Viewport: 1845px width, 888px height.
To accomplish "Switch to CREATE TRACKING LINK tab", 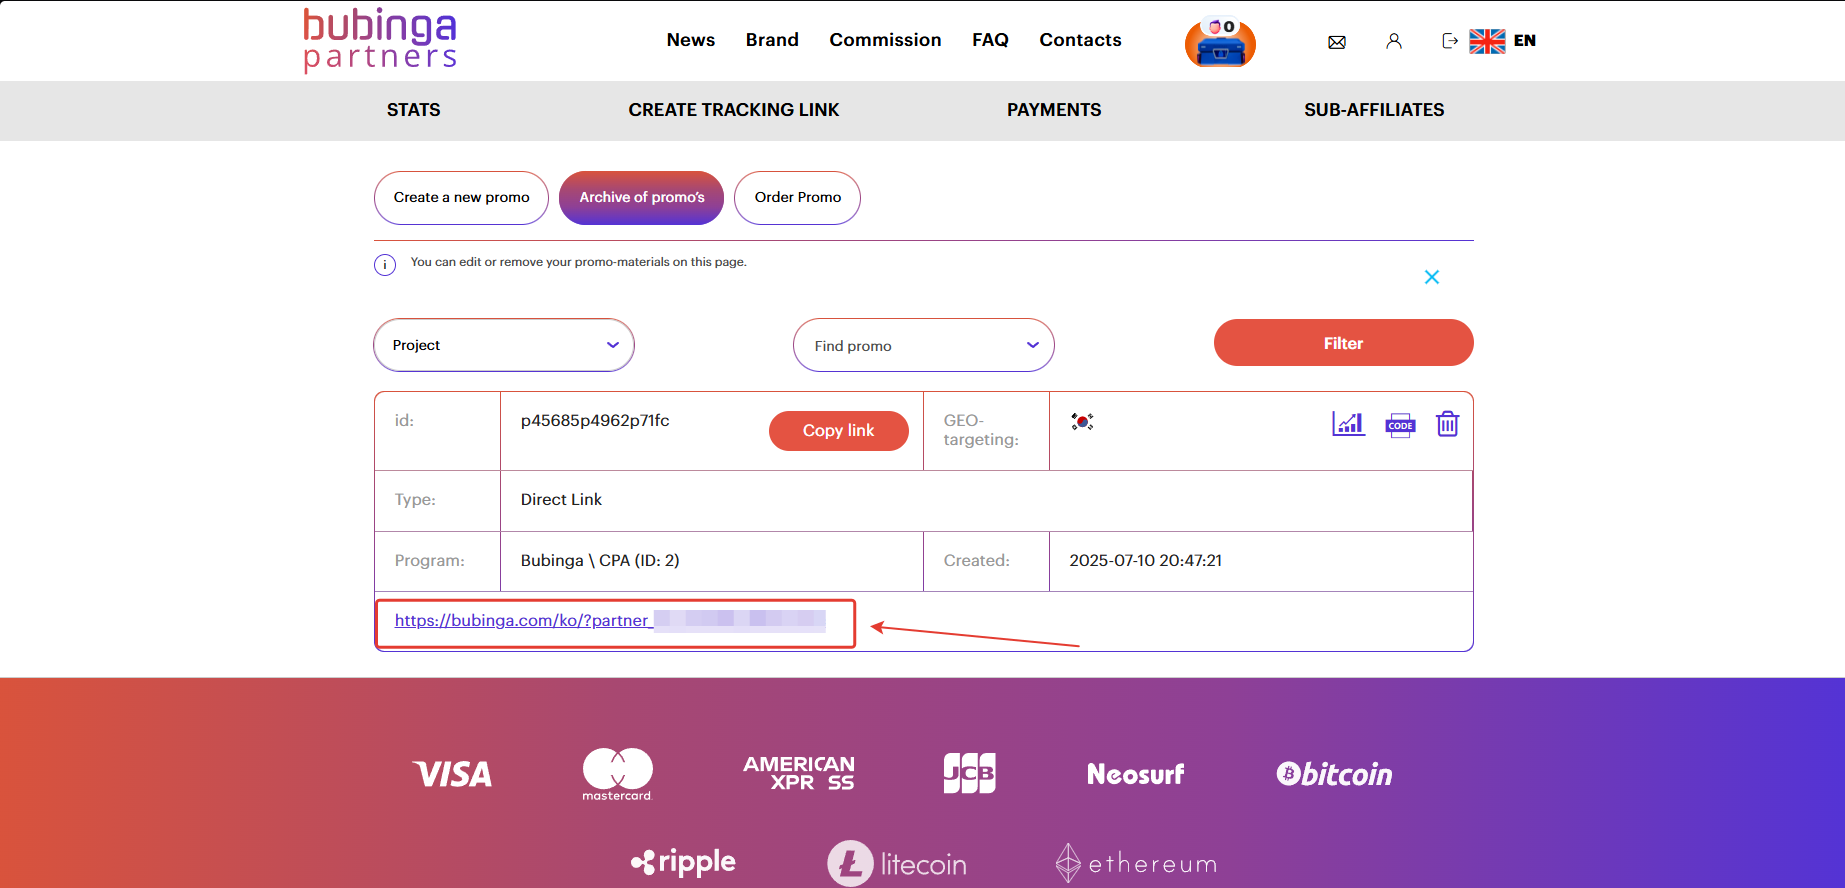I will (734, 110).
